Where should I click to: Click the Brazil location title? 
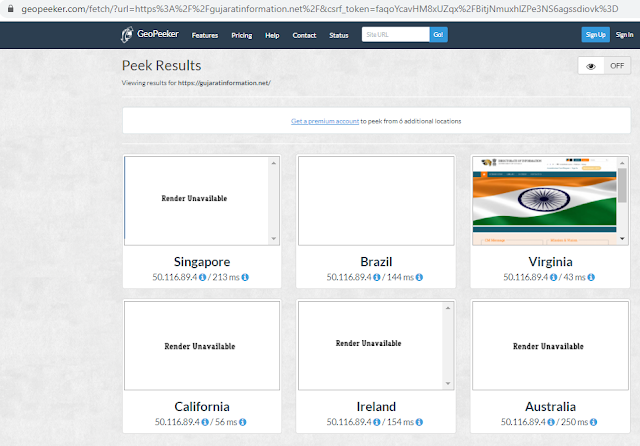(376, 262)
